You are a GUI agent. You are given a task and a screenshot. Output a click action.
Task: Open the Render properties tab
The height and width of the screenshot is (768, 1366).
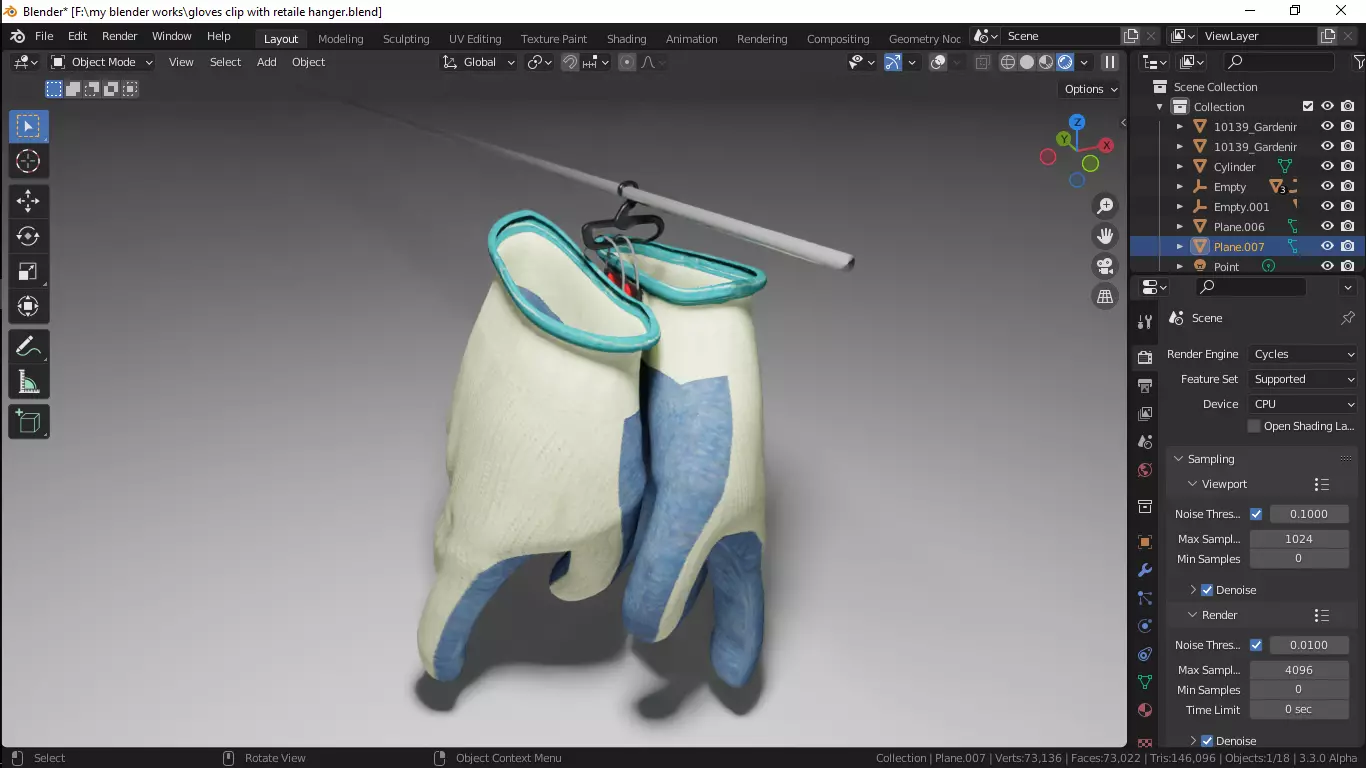point(1145,357)
